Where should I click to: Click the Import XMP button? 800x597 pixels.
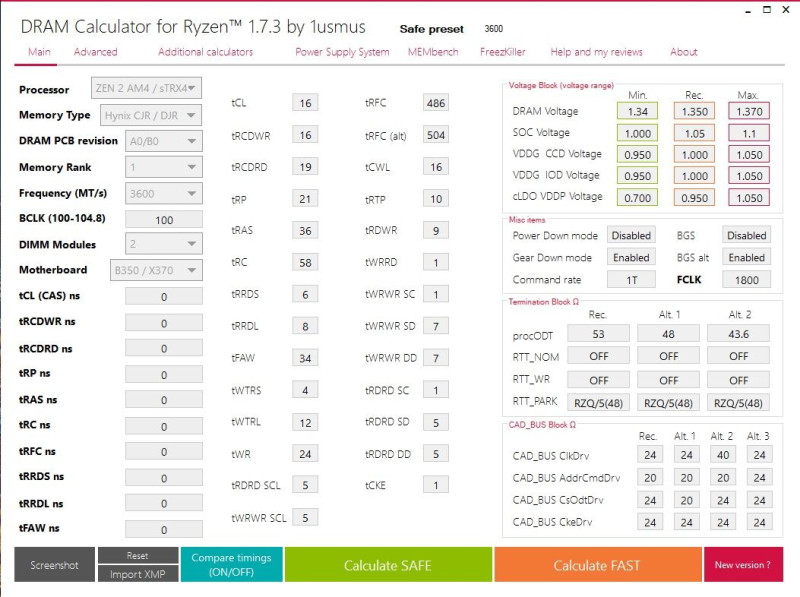point(138,574)
